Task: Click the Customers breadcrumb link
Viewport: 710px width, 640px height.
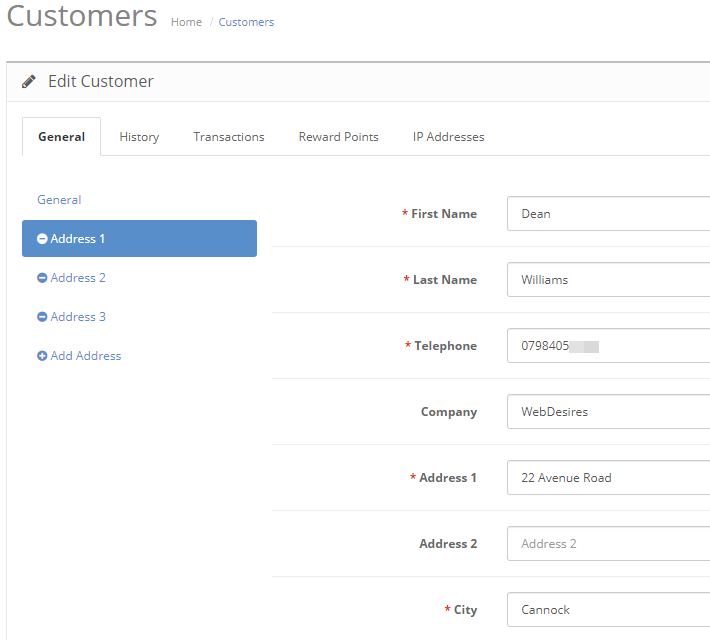Action: coord(246,22)
